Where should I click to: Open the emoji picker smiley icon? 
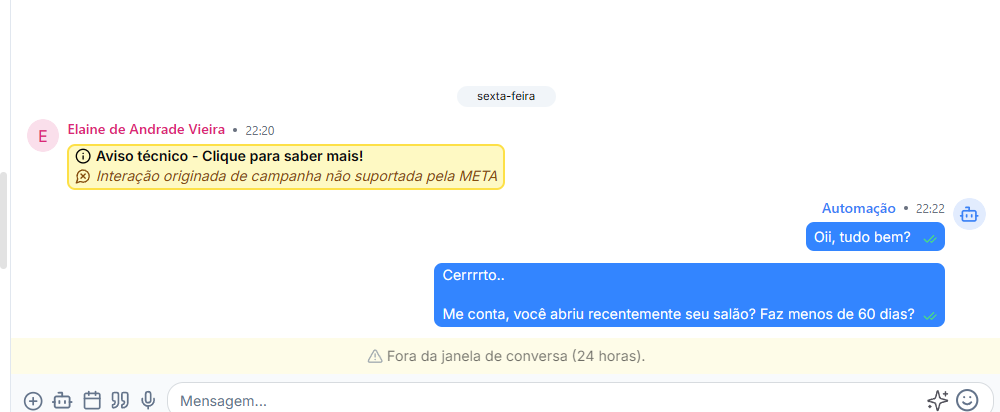[967, 400]
